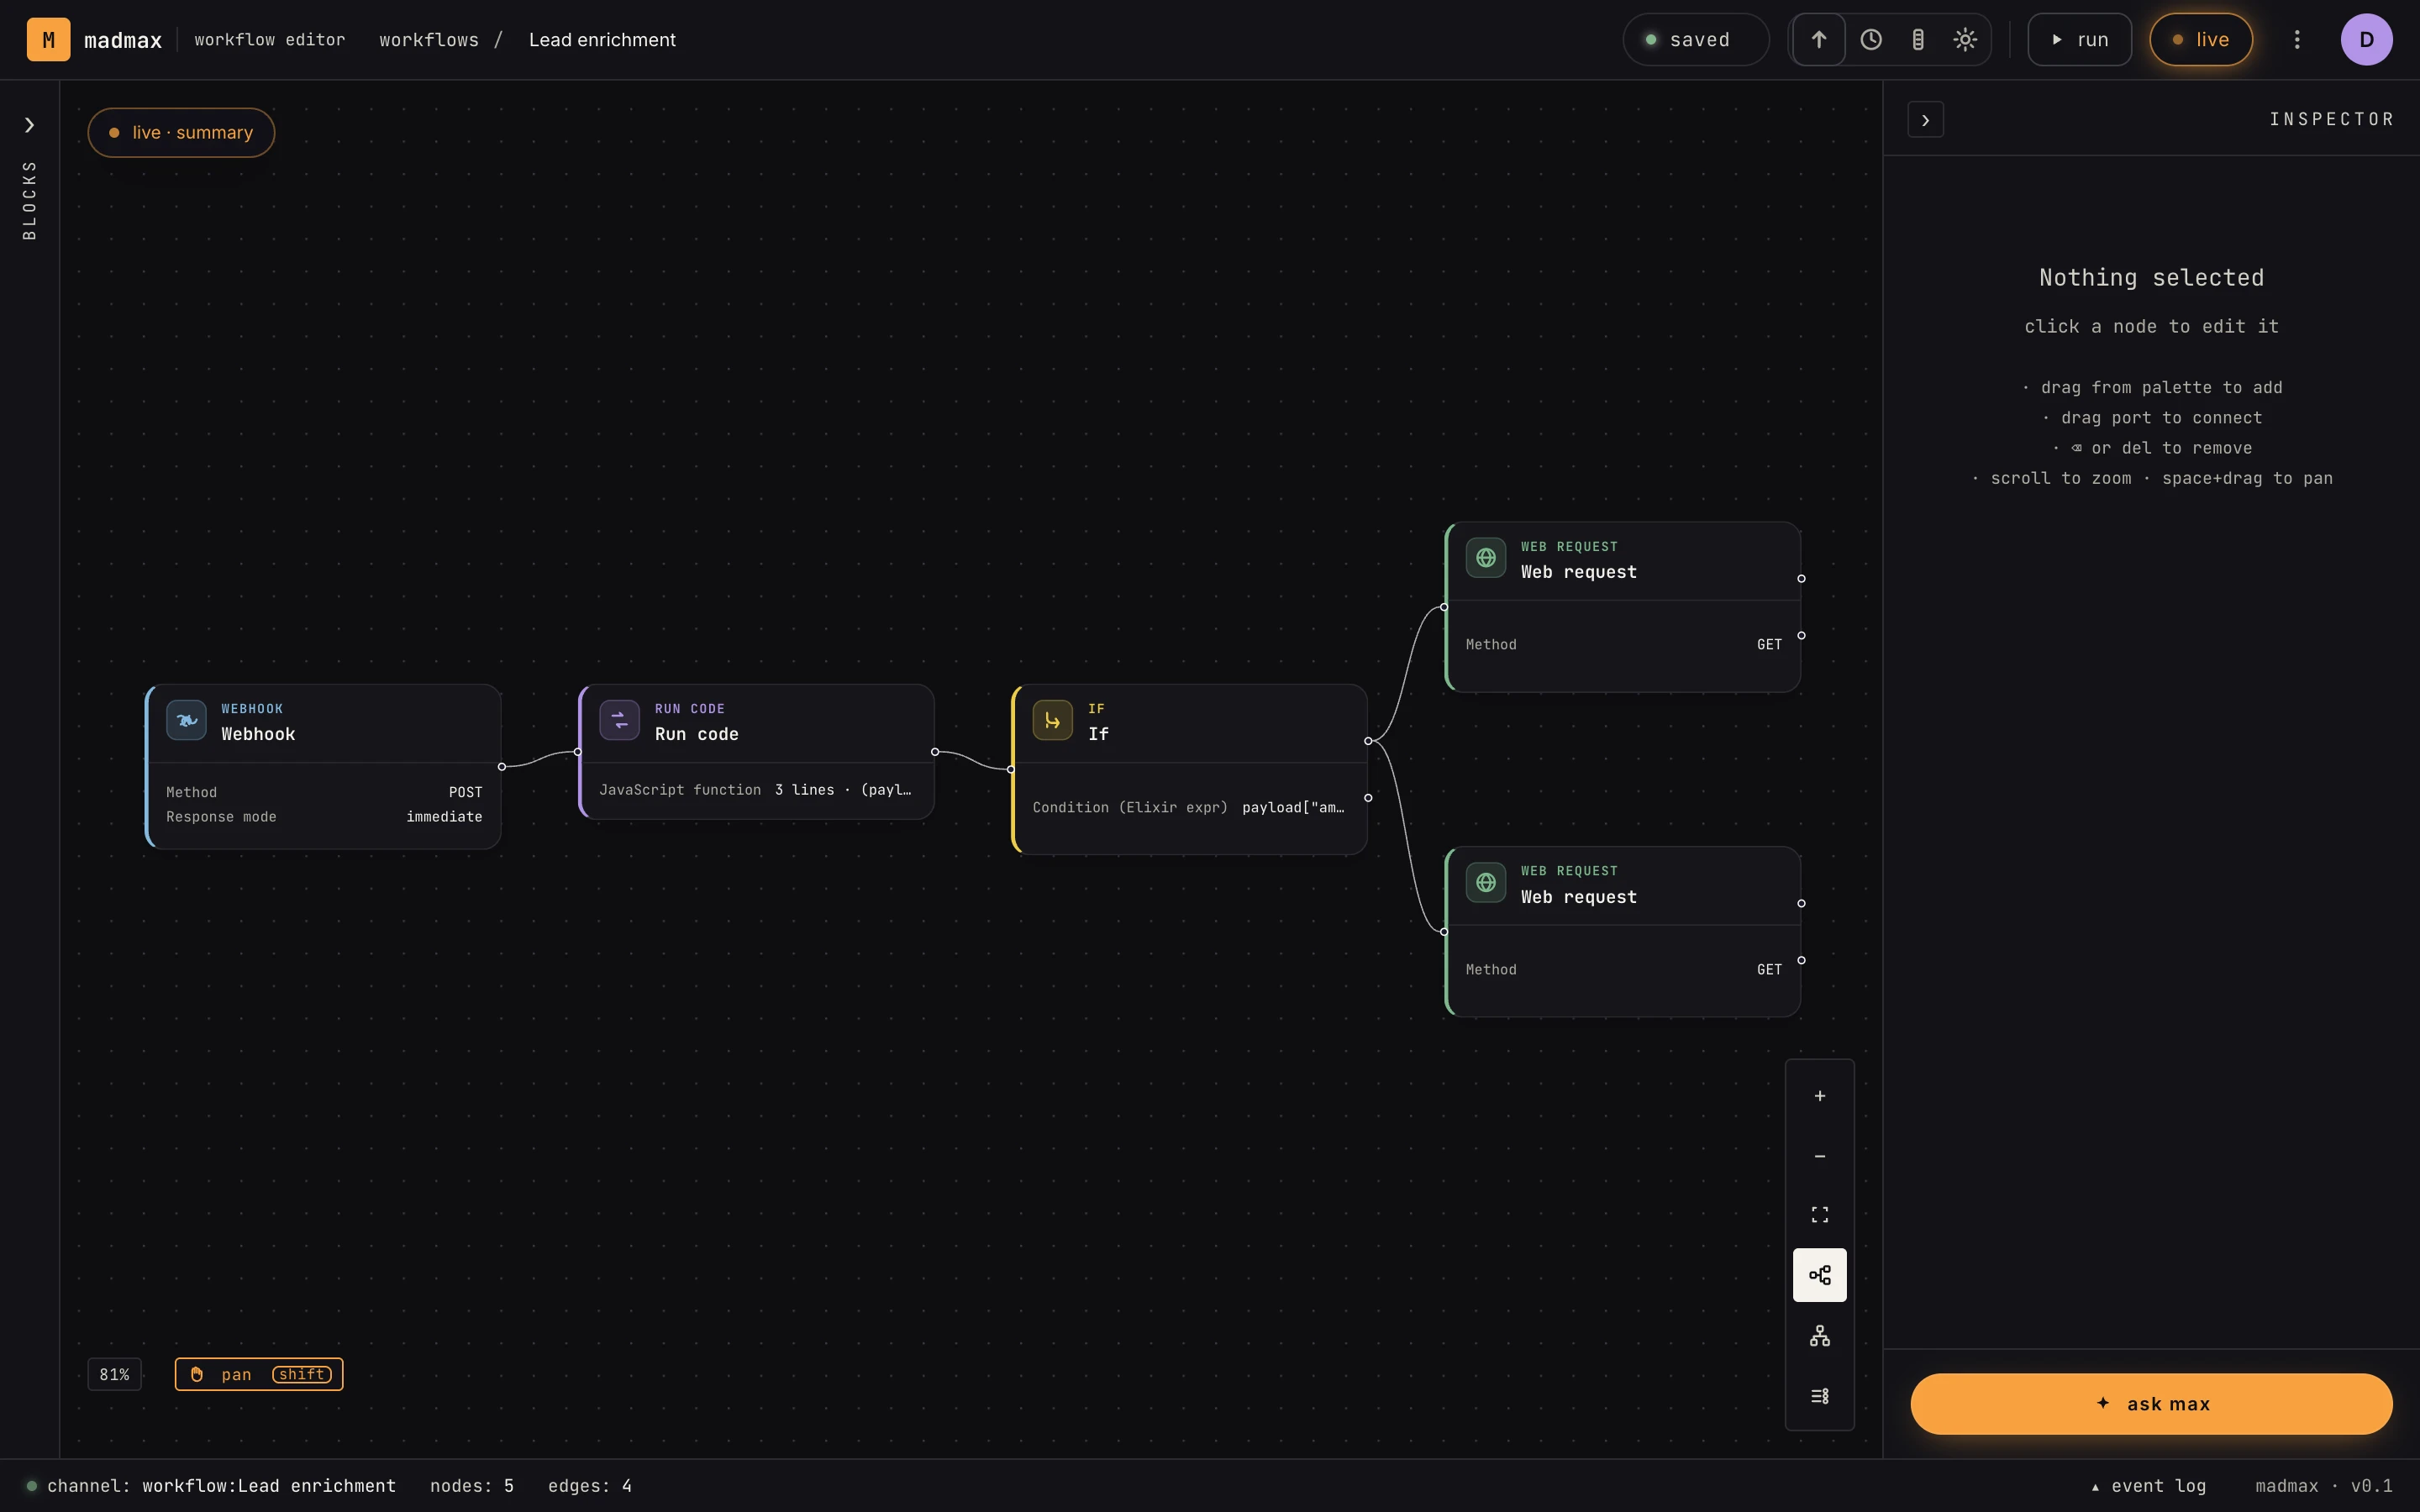Click the 'madmax · v0.1' version text

[x=2324, y=1486]
